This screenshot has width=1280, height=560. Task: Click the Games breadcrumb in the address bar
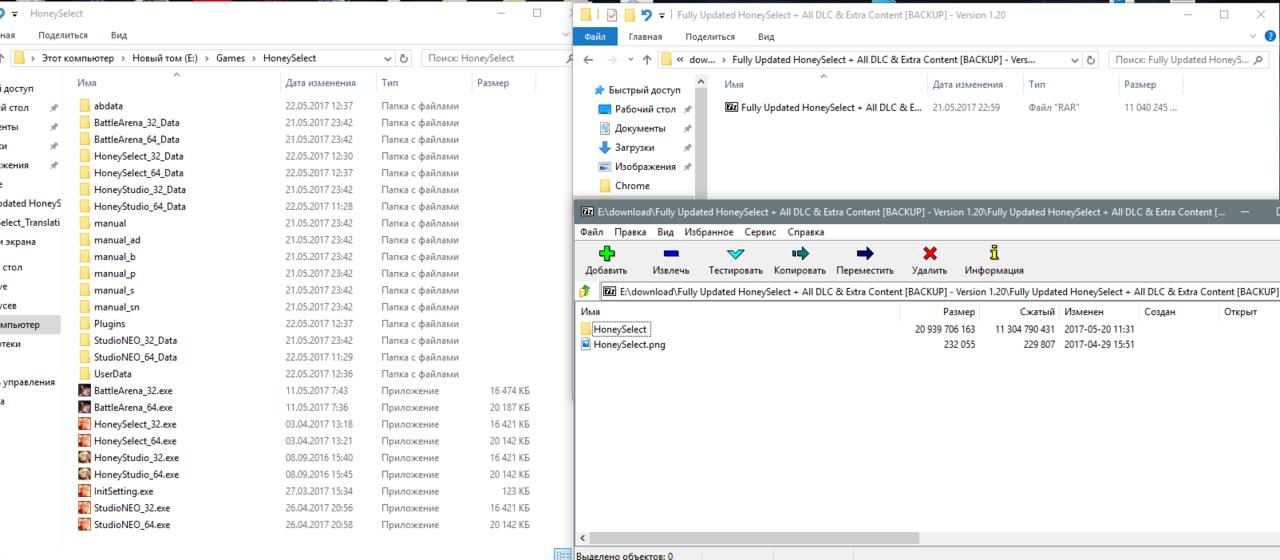pyautogui.click(x=230, y=59)
